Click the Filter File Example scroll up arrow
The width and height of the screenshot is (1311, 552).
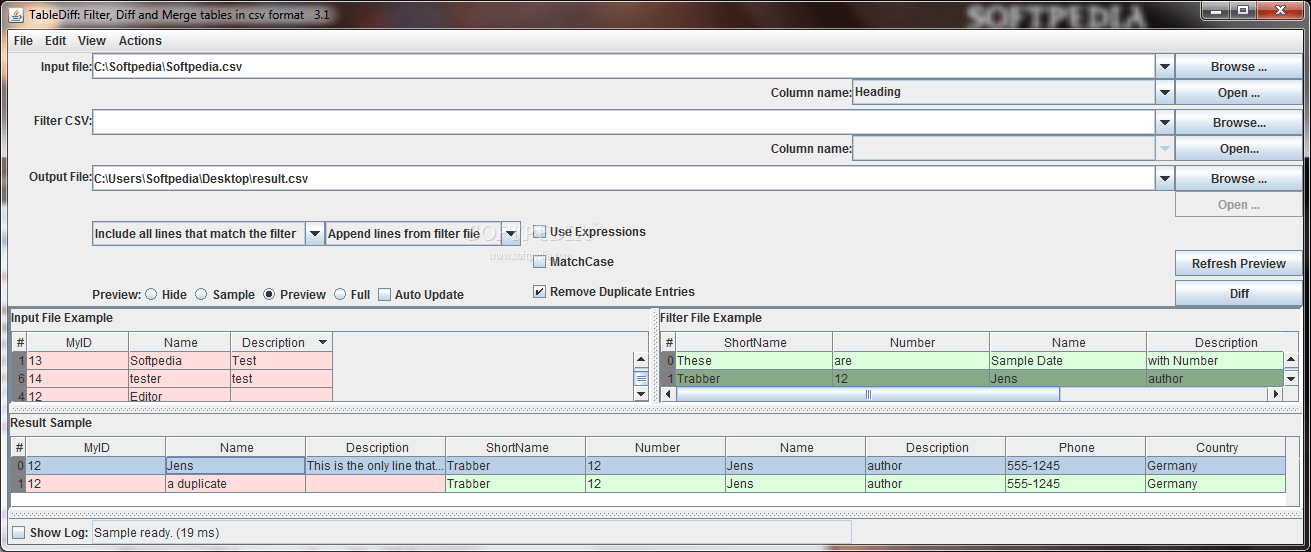1291,360
